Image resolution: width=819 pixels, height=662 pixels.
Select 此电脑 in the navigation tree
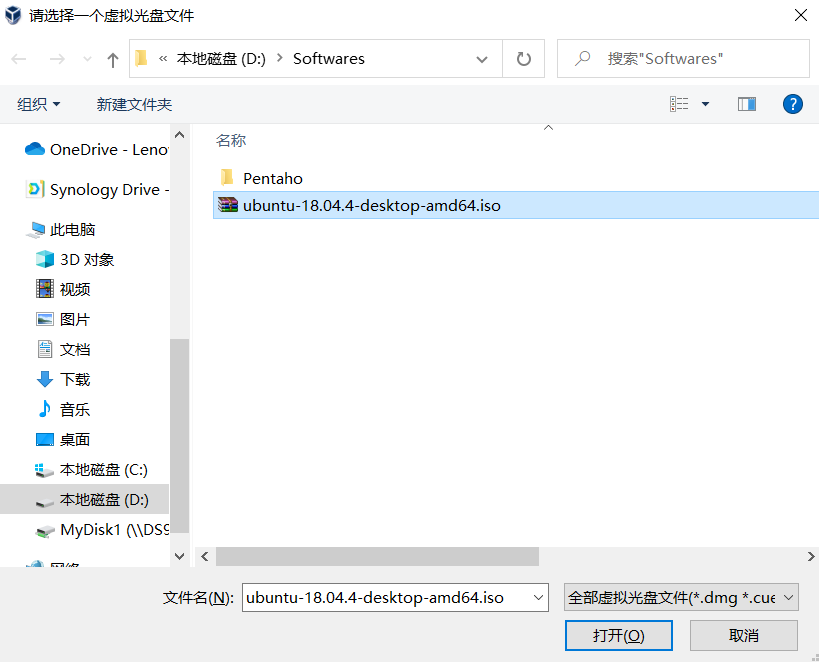coord(63,230)
